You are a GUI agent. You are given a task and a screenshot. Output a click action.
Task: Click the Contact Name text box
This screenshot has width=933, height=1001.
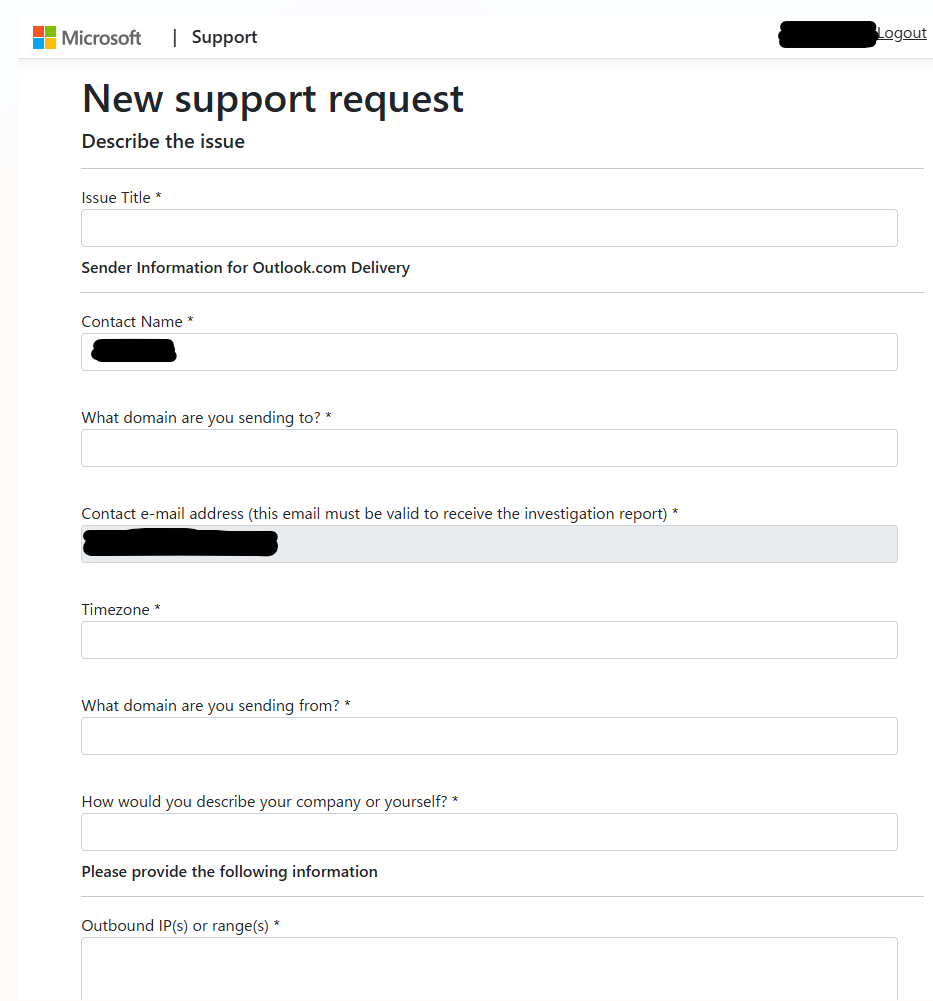489,352
